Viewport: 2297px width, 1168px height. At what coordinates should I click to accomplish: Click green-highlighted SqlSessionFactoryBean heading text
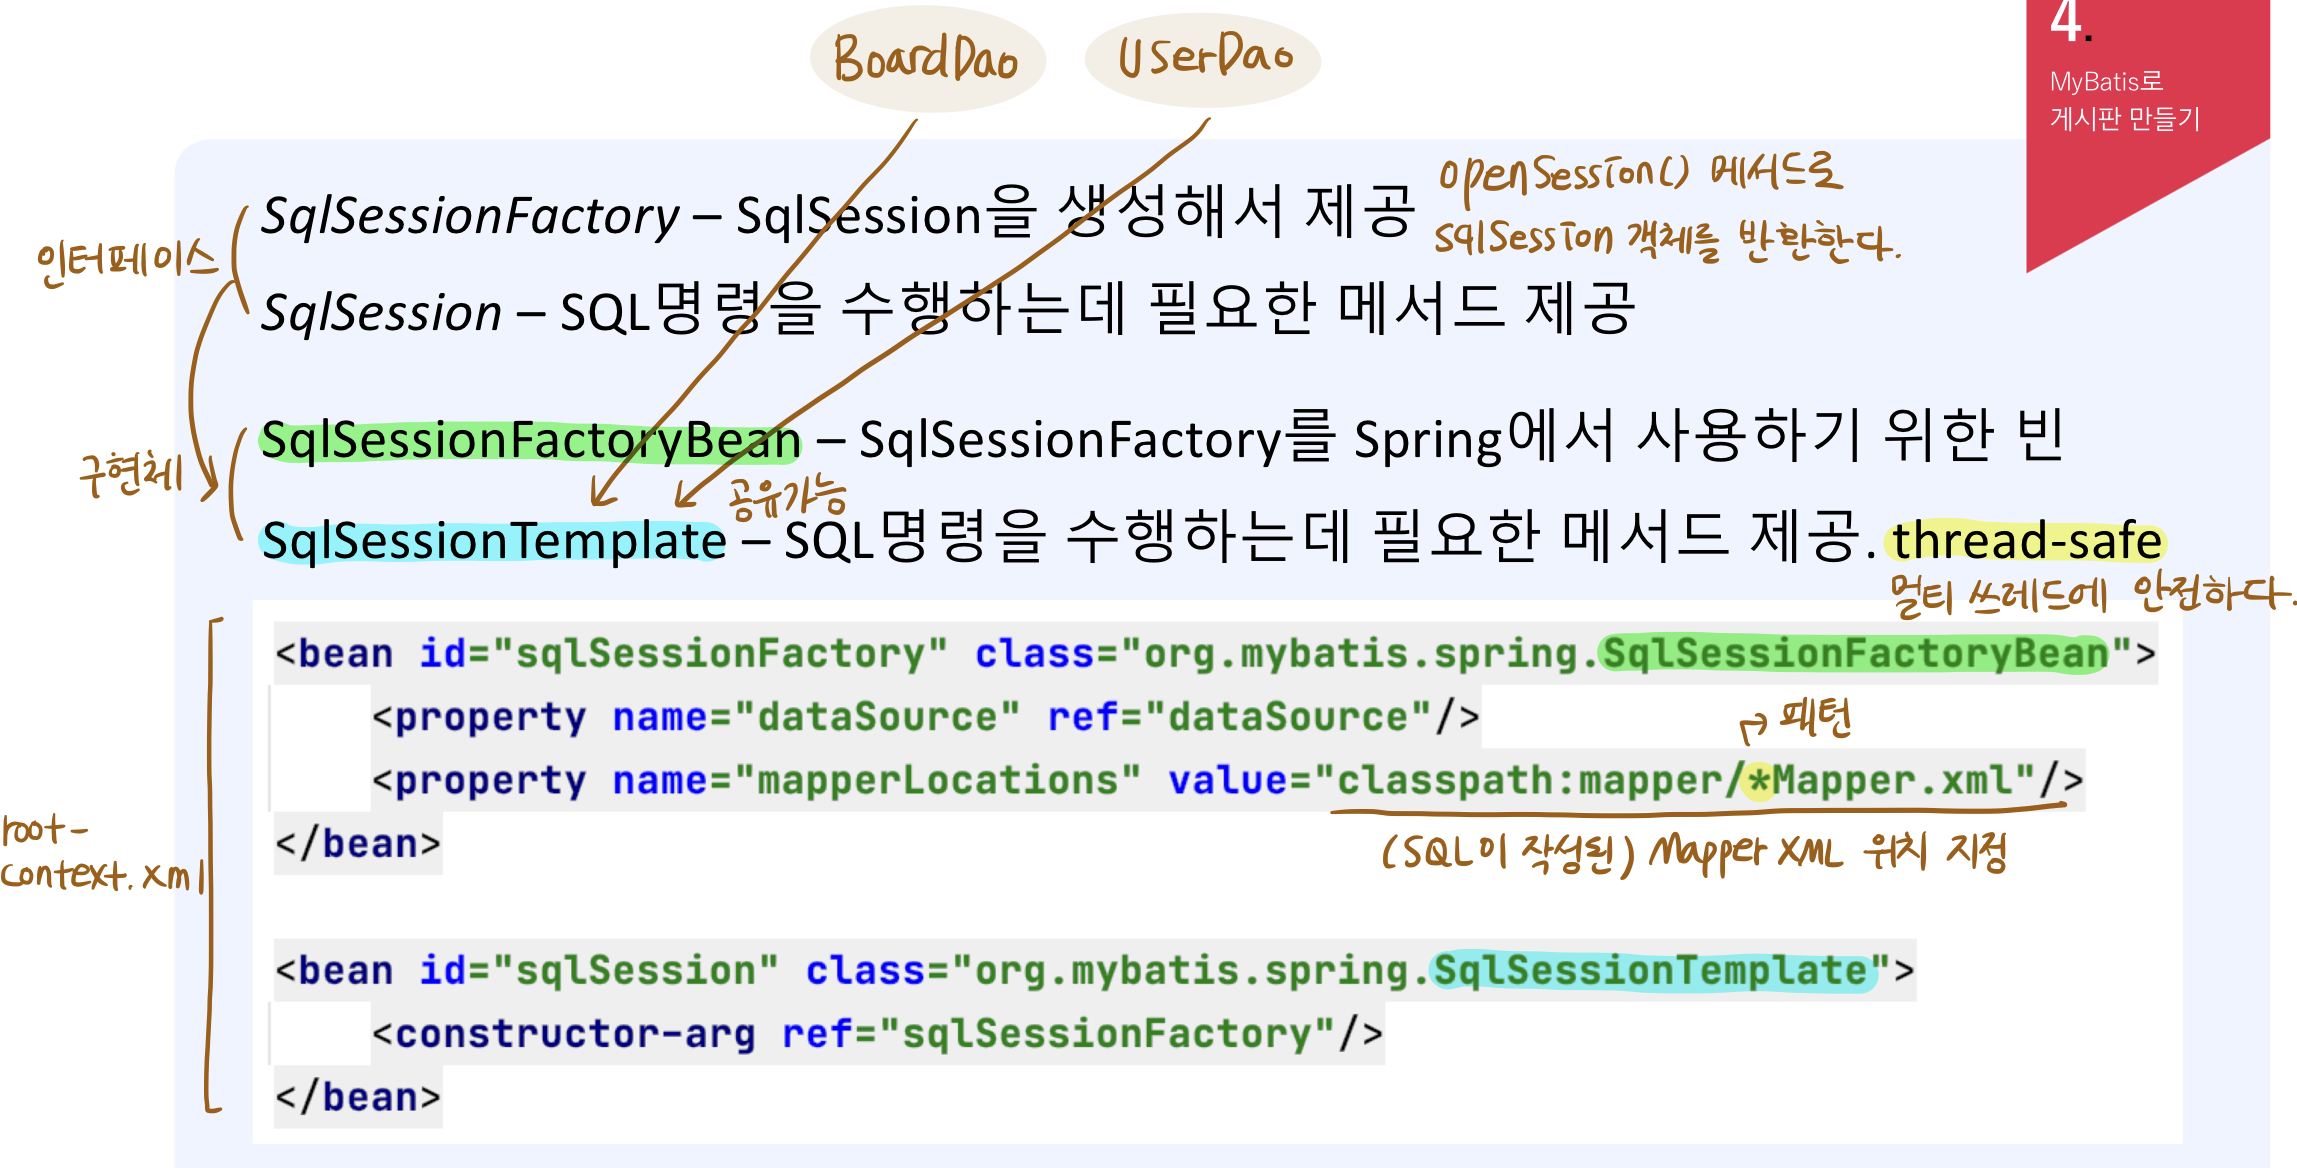click(530, 441)
